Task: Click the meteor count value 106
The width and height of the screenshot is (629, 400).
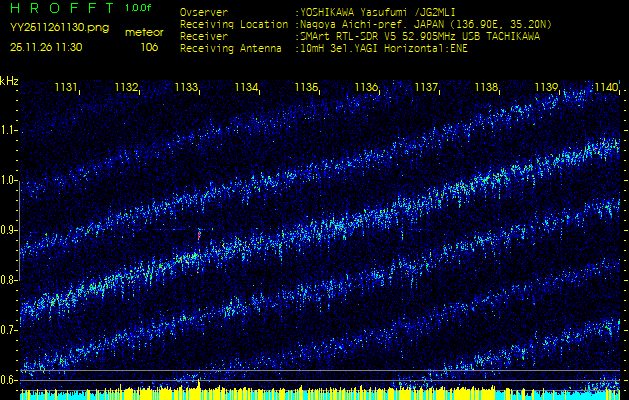Action: [x=148, y=47]
